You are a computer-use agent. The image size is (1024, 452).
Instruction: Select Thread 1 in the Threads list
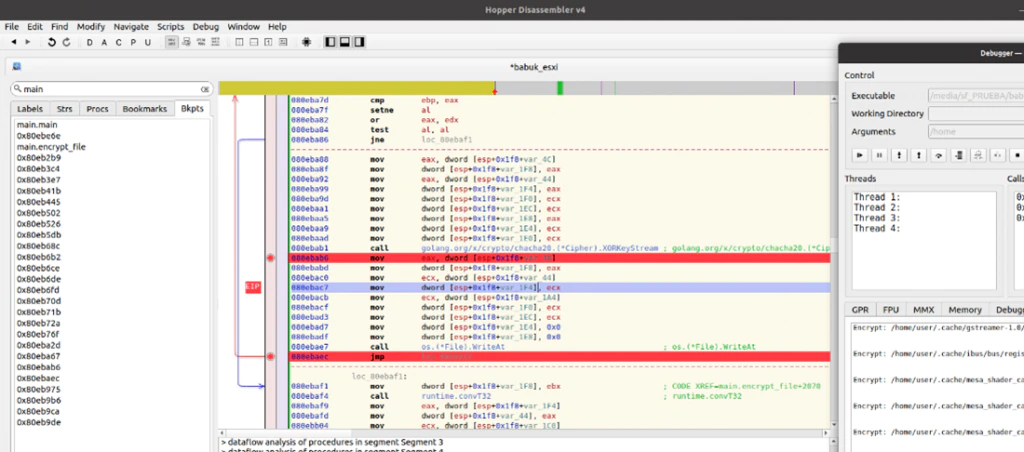877,197
